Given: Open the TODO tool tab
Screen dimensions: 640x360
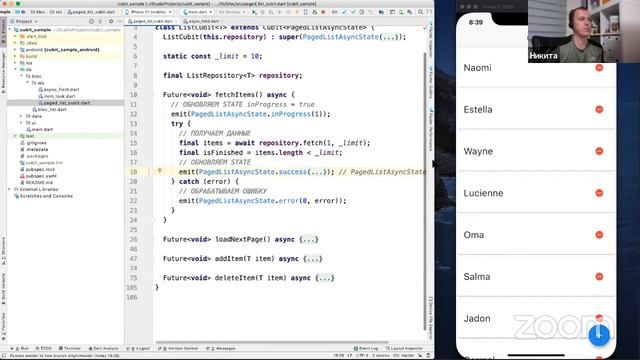Looking at the screenshot, I should click(44, 348).
